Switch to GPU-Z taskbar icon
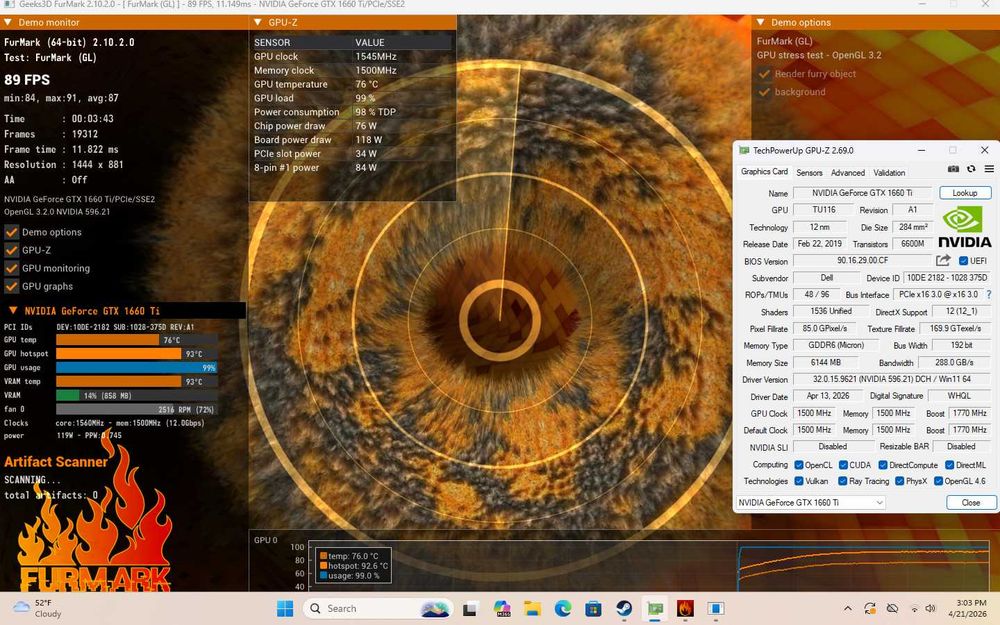The width and height of the screenshot is (1000, 625). (654, 609)
